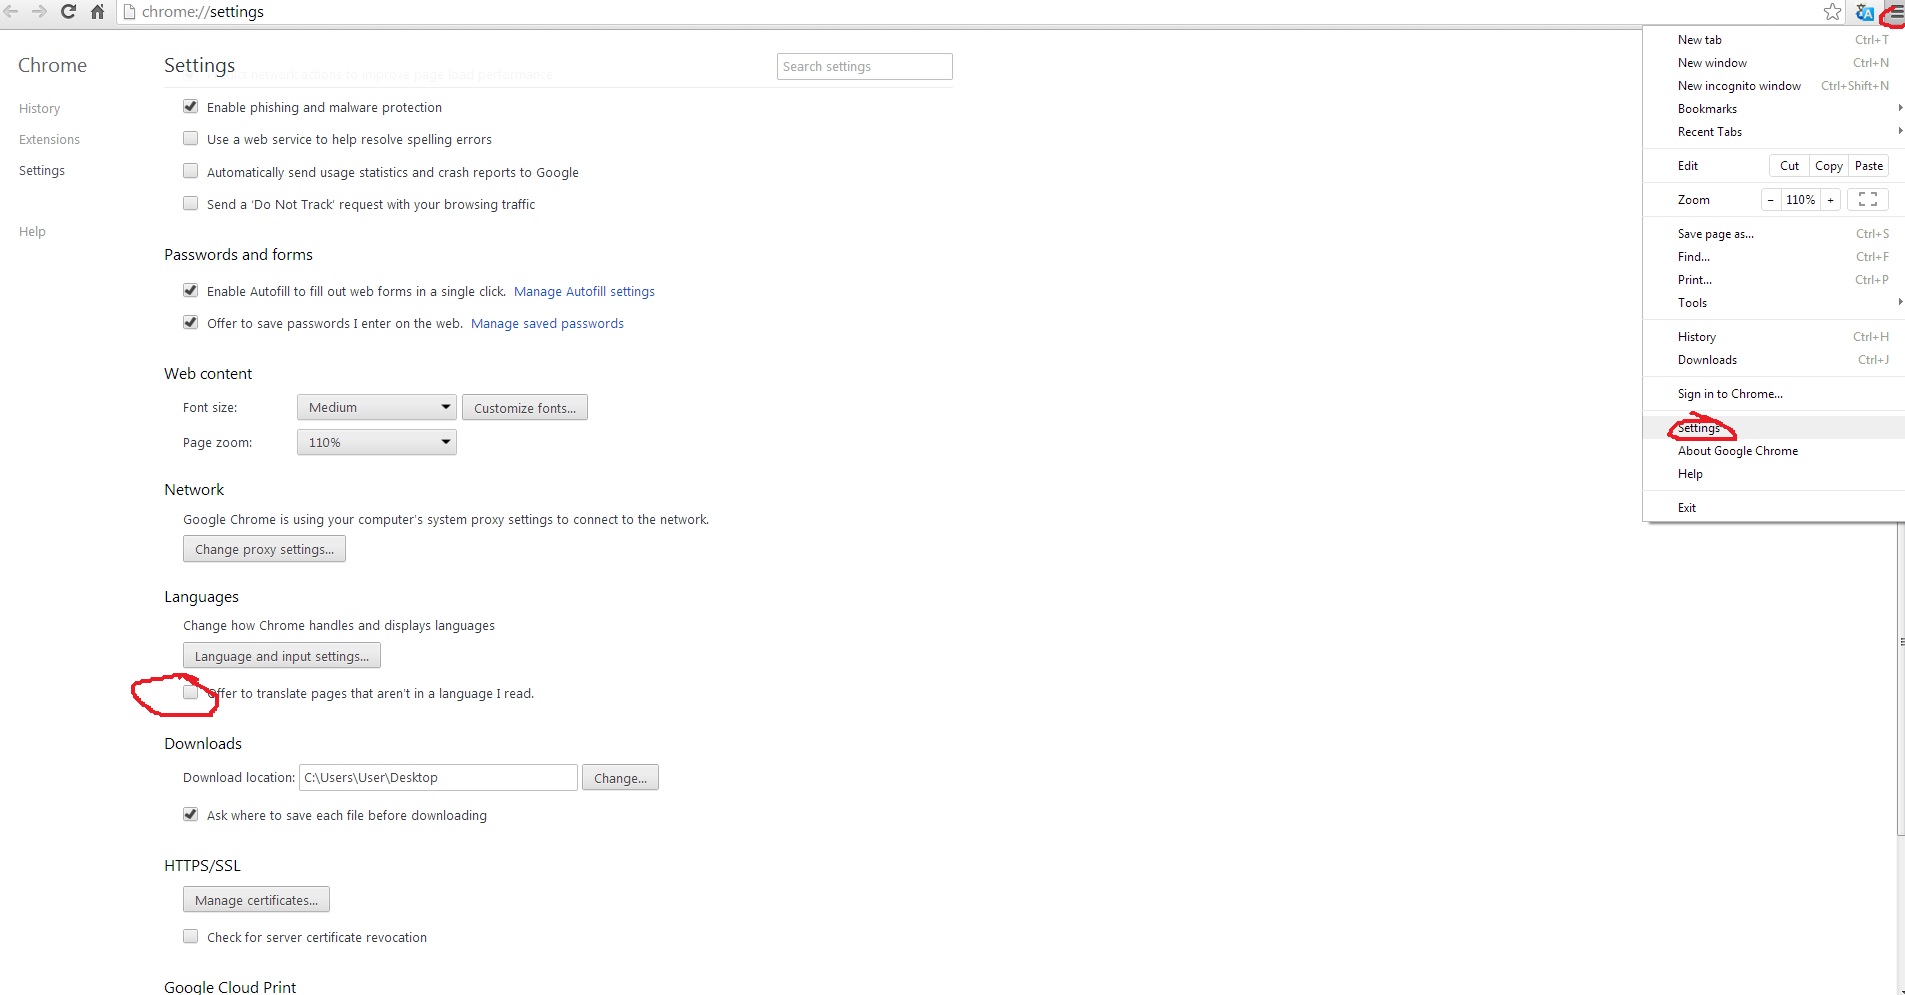Click the browser back arrow
This screenshot has width=1905, height=995.
pos(11,12)
